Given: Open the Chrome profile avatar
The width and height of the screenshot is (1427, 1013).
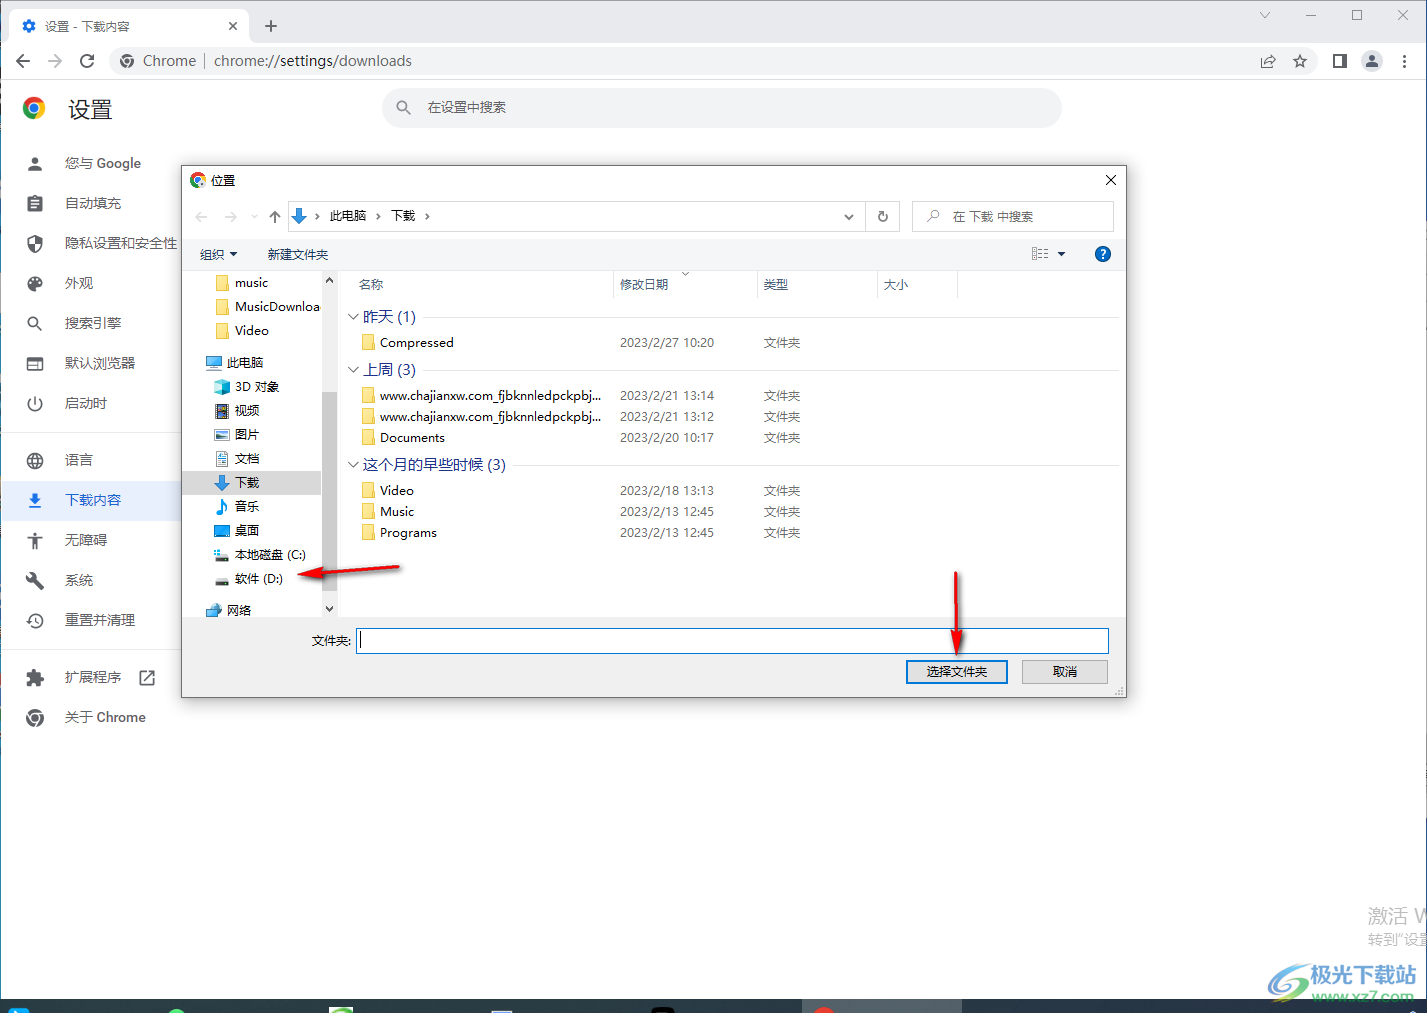Looking at the screenshot, I should pos(1372,61).
